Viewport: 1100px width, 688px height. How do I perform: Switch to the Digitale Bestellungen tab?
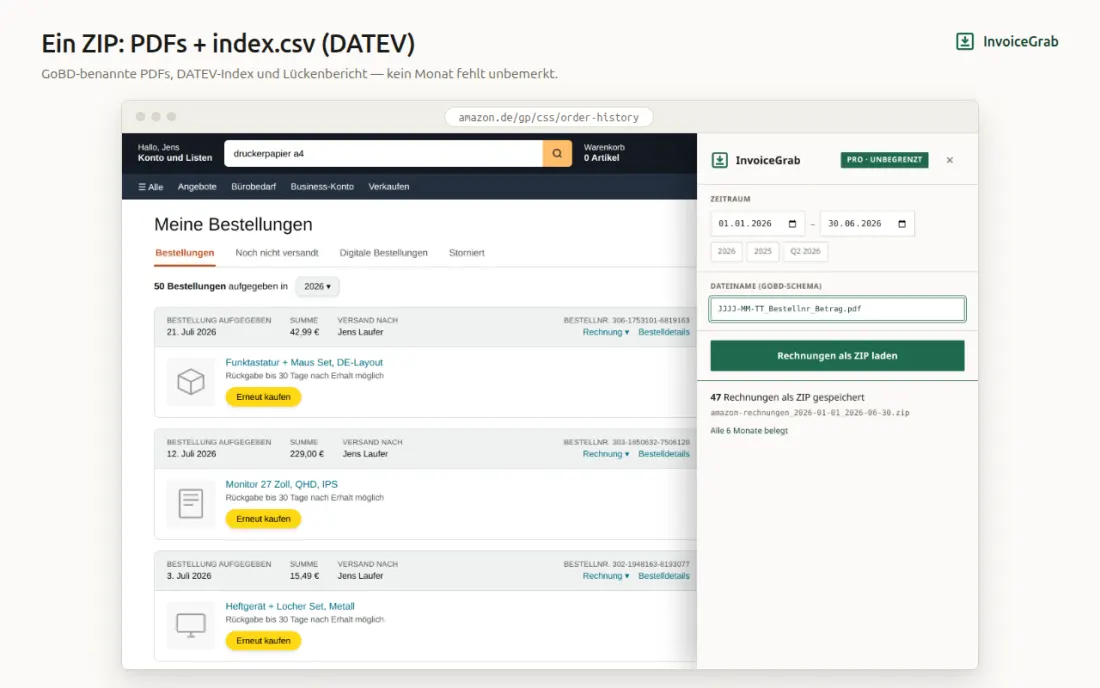(x=383, y=252)
